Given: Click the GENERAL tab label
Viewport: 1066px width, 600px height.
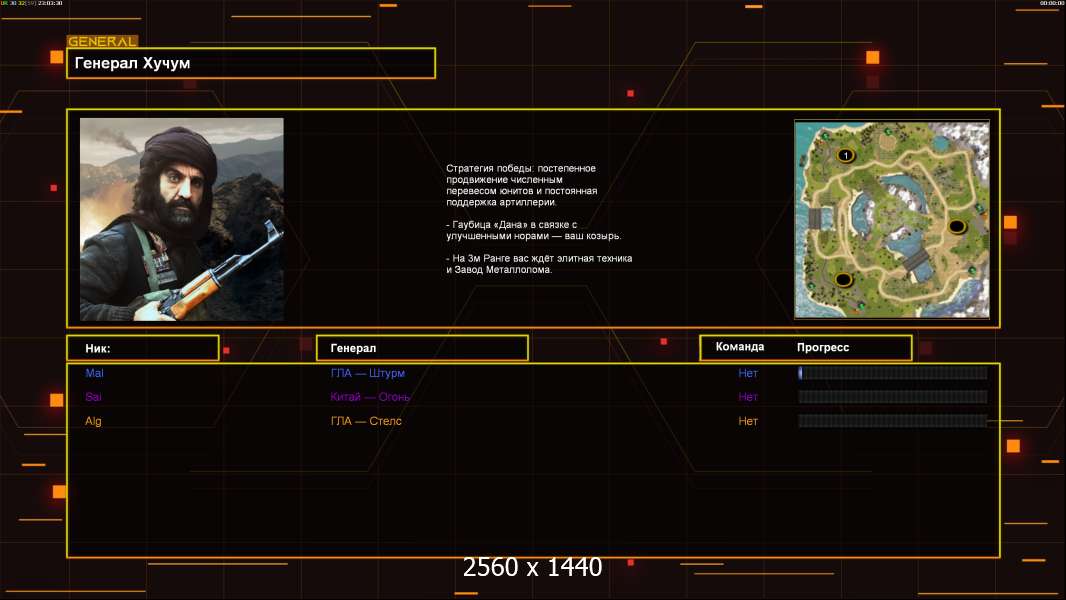Looking at the screenshot, I should point(102,42).
